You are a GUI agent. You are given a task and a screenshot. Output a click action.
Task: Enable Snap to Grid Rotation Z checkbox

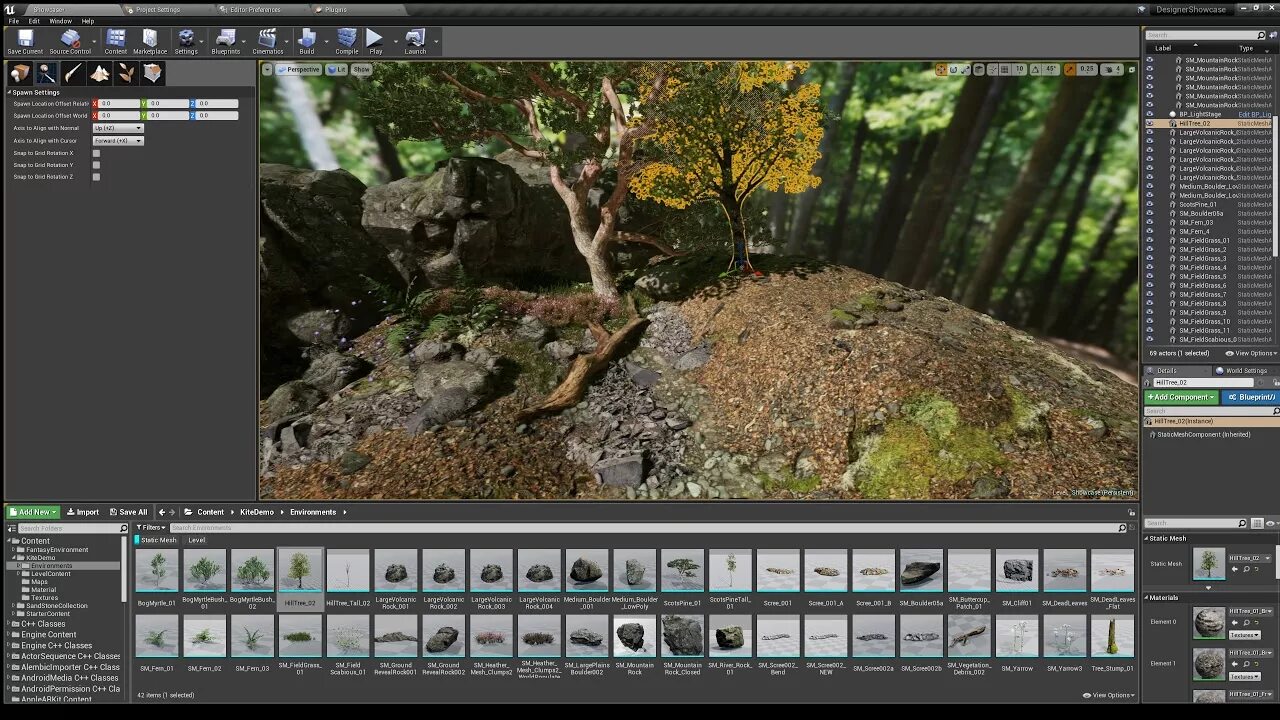click(x=96, y=177)
